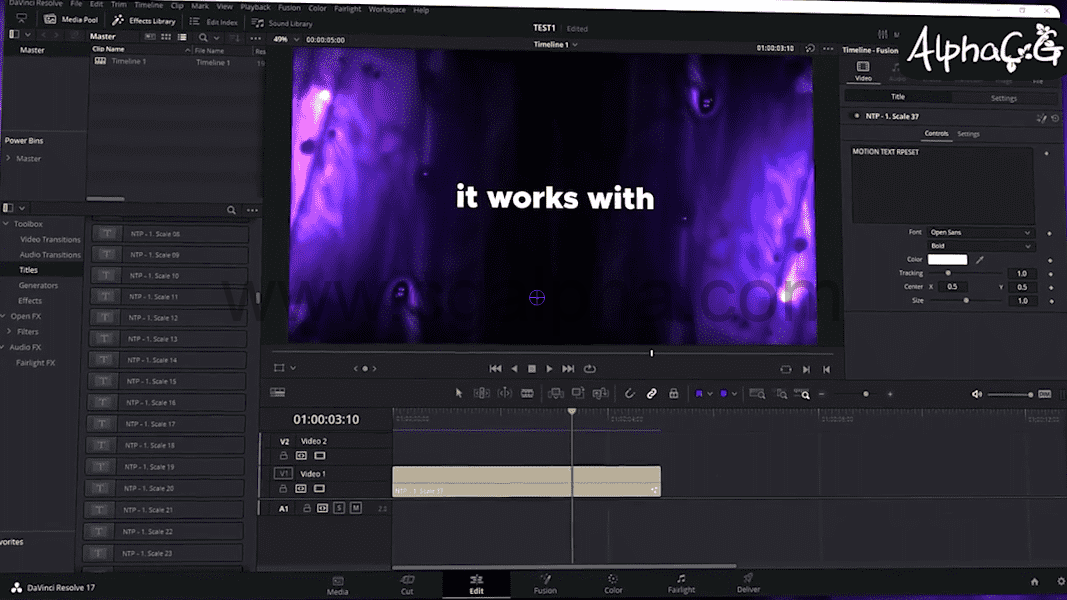
Task: Expand the Master folder under Power Bins
Action: coord(9,159)
